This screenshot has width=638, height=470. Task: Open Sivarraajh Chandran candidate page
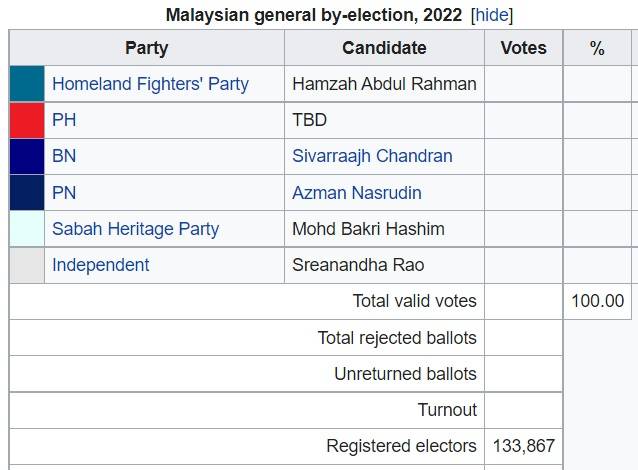(x=372, y=156)
